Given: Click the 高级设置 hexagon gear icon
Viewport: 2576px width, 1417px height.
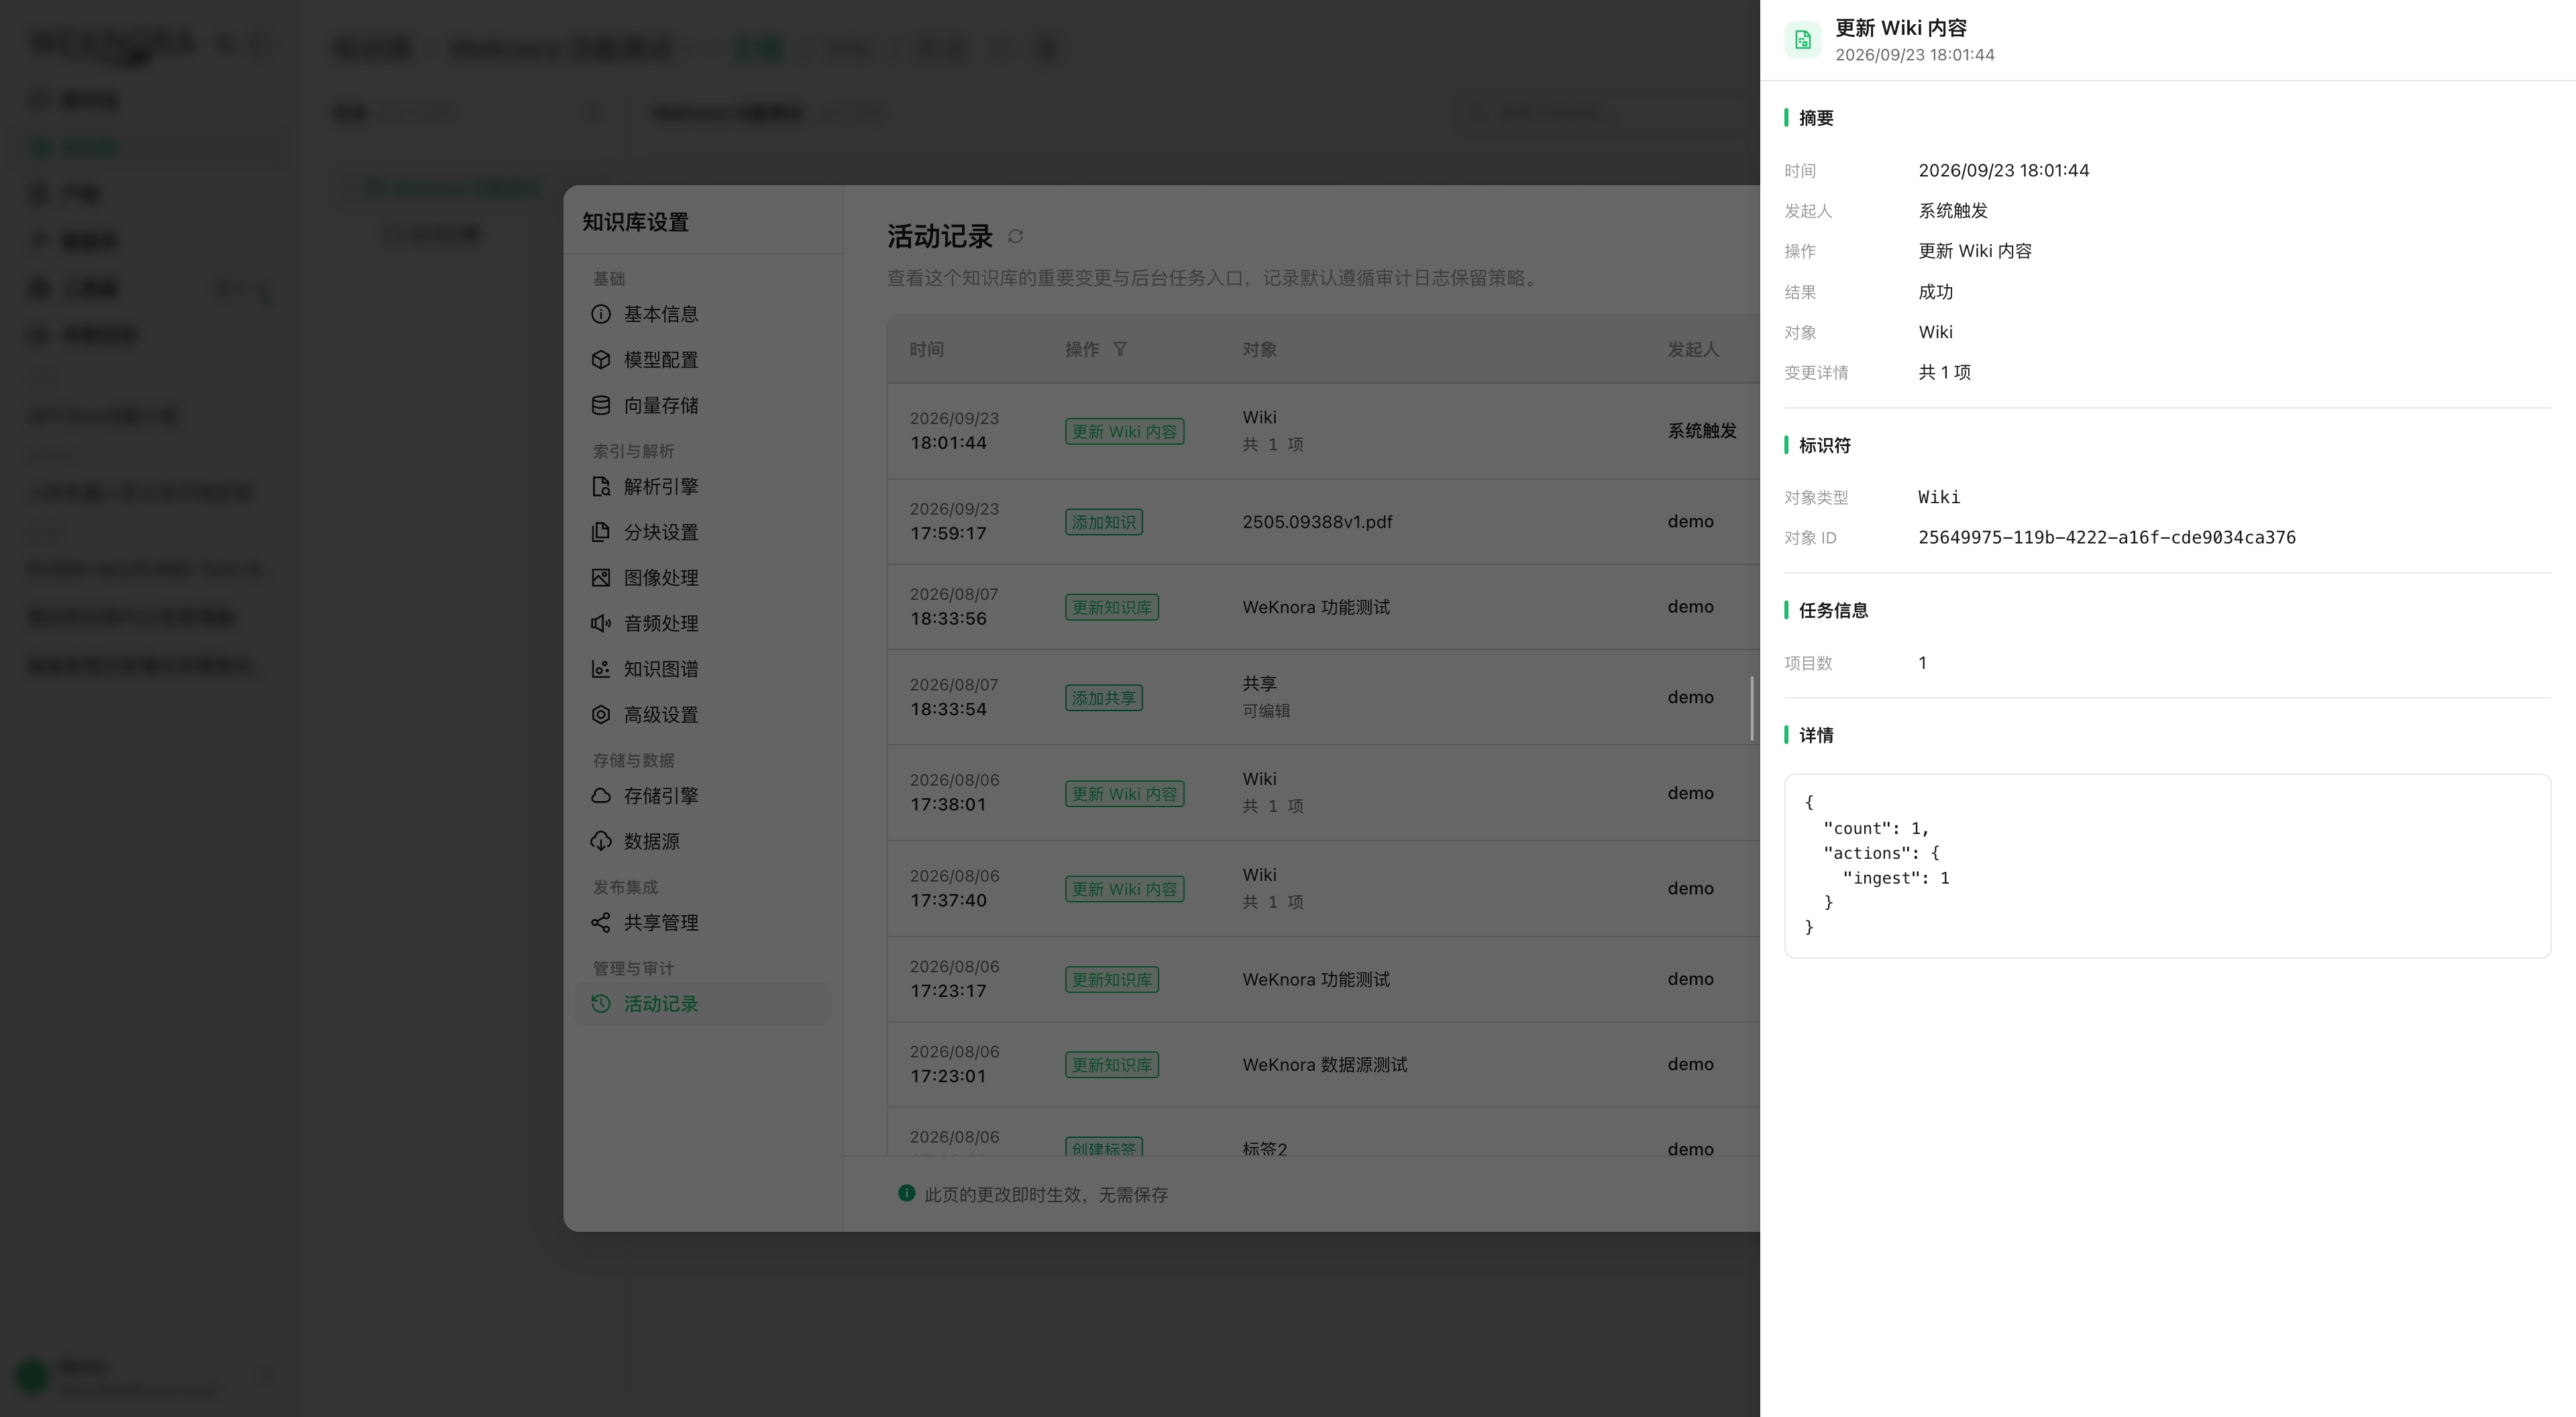Looking at the screenshot, I should pos(600,714).
